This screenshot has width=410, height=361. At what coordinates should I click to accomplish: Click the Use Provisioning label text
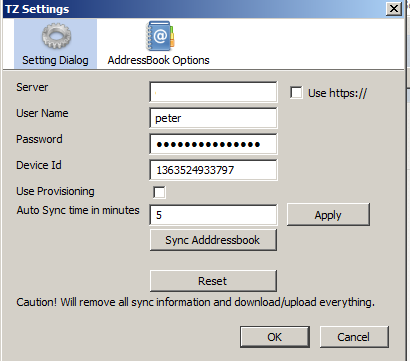[55, 191]
